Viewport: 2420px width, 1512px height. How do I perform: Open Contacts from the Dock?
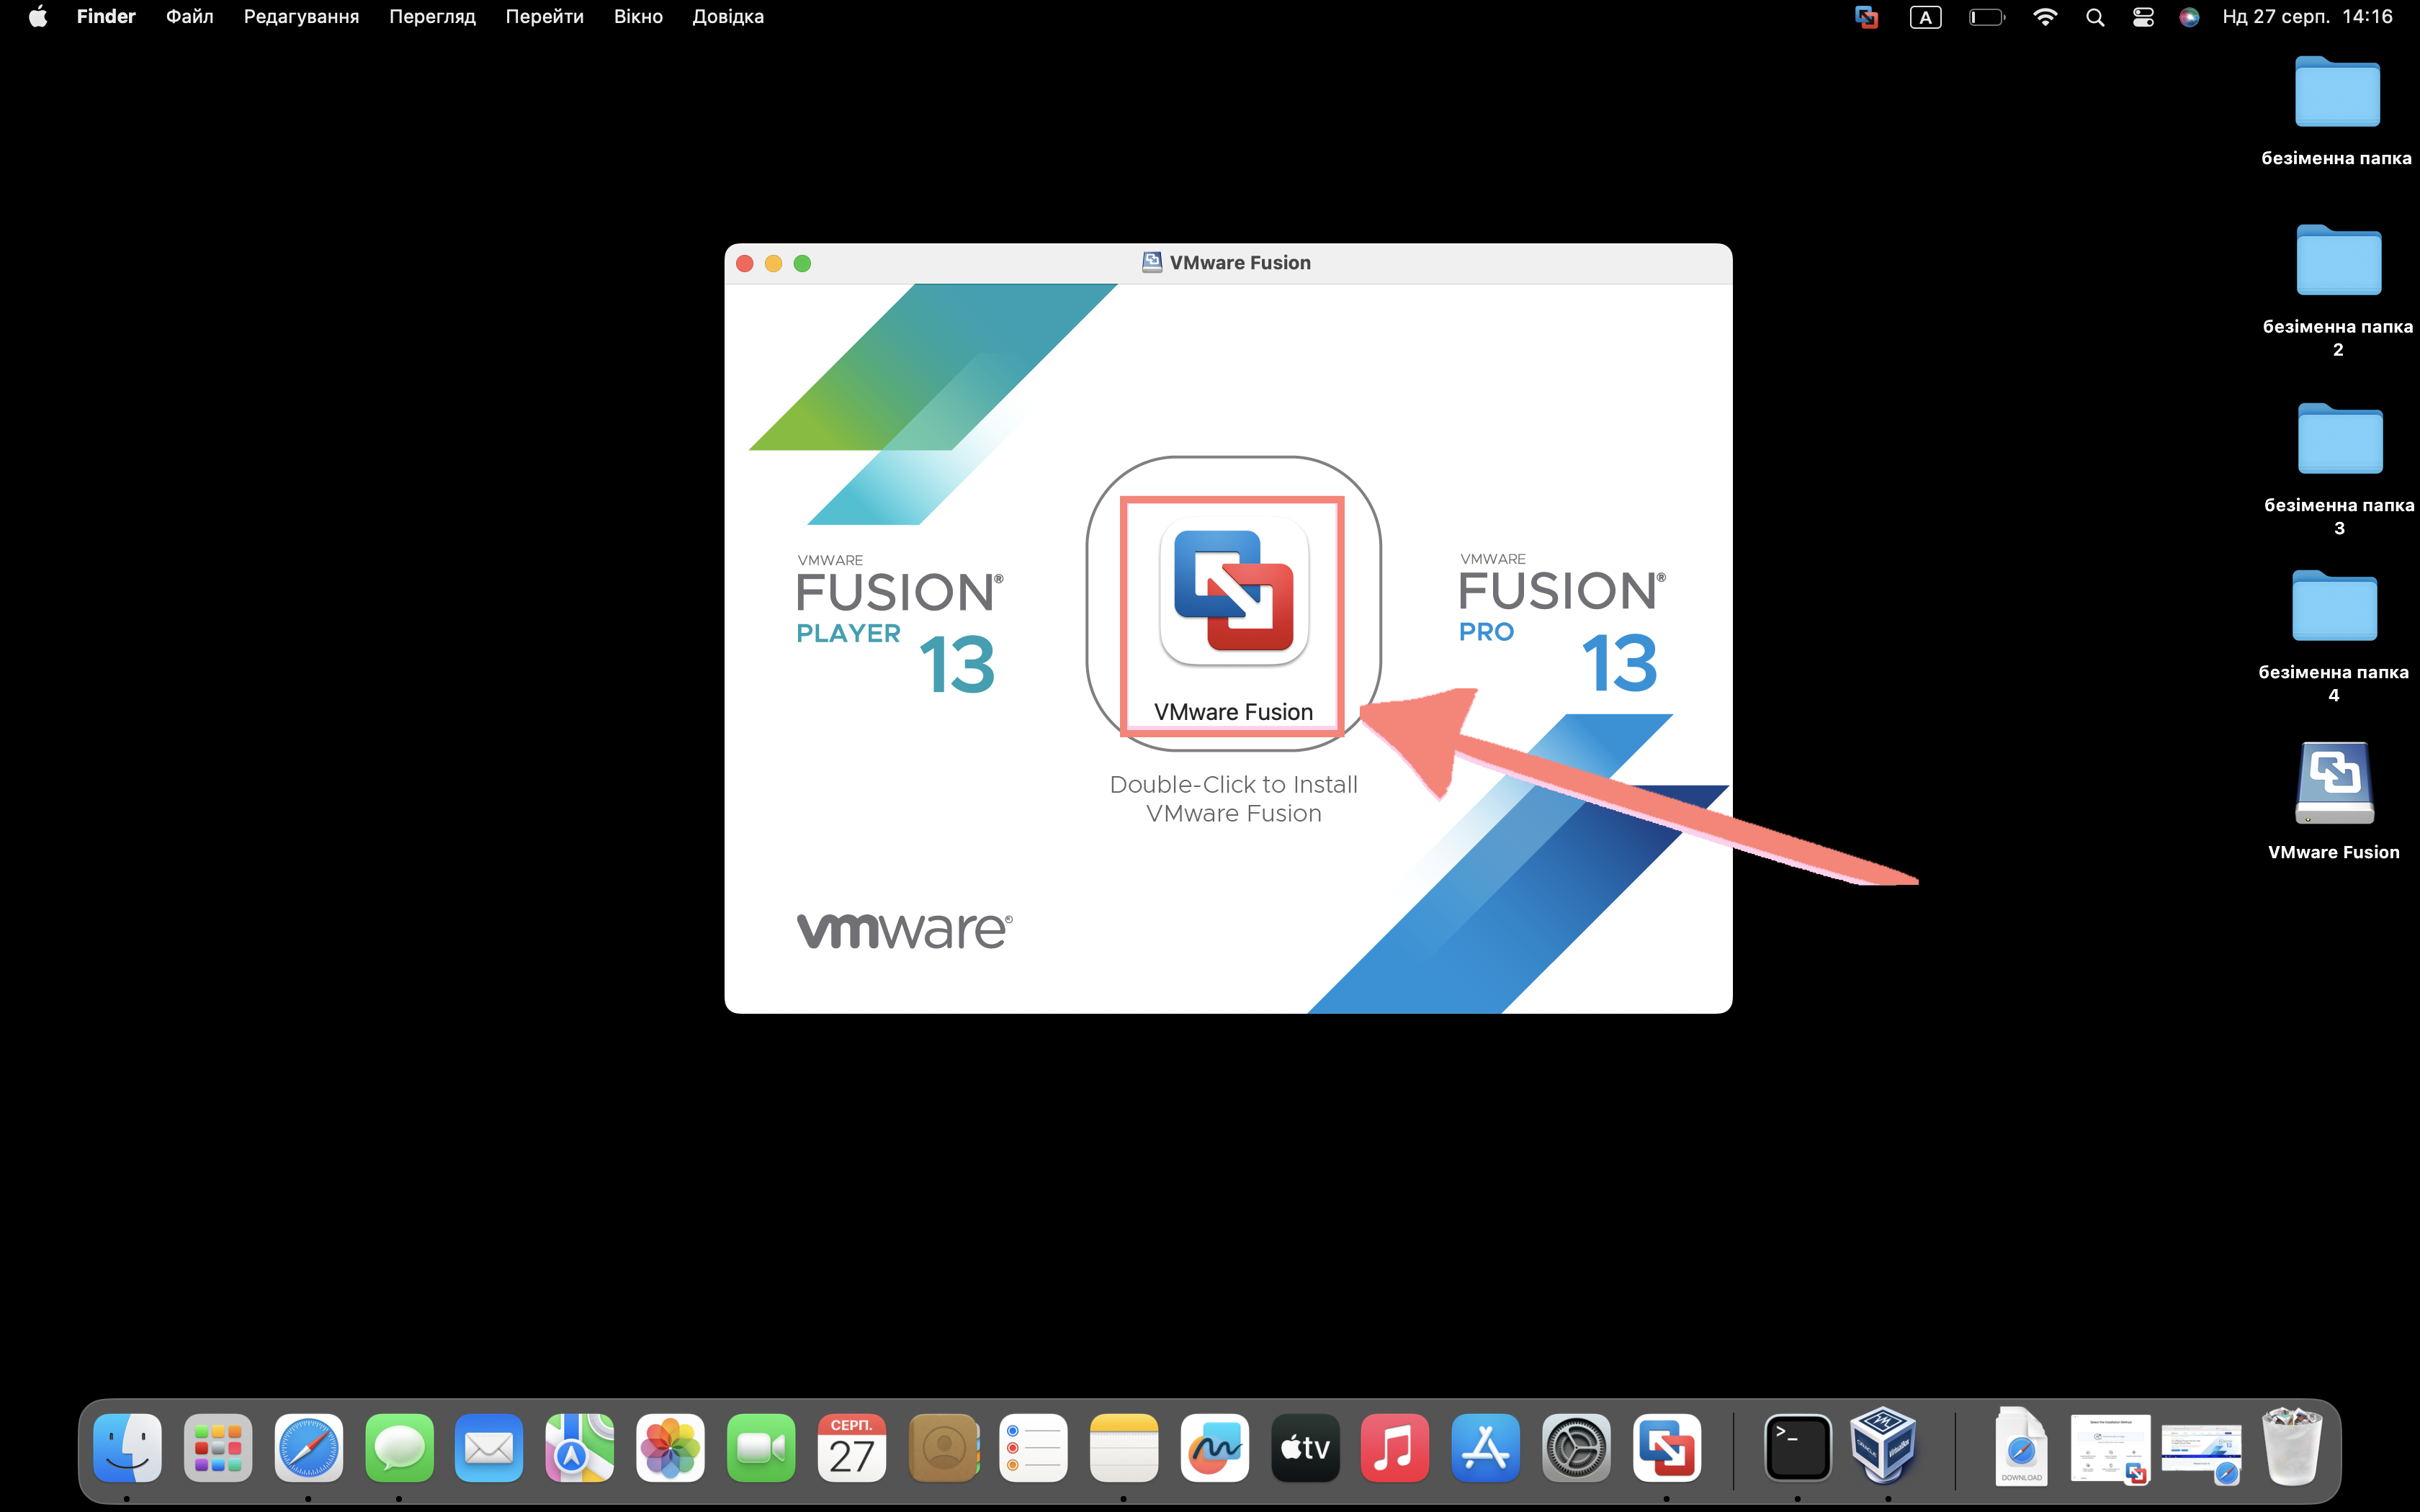(x=943, y=1447)
